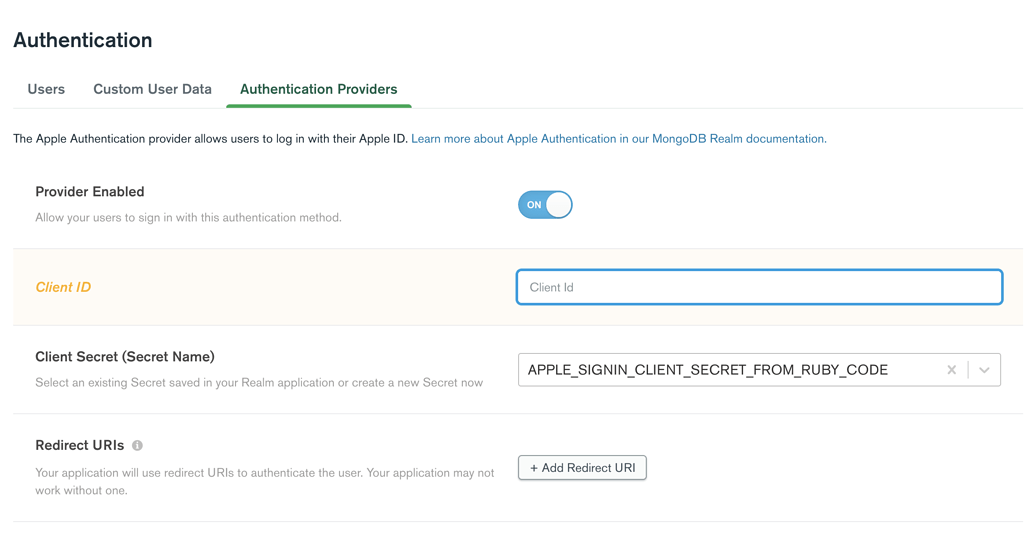
Task: Switch to the Users tab
Action: [x=46, y=89]
